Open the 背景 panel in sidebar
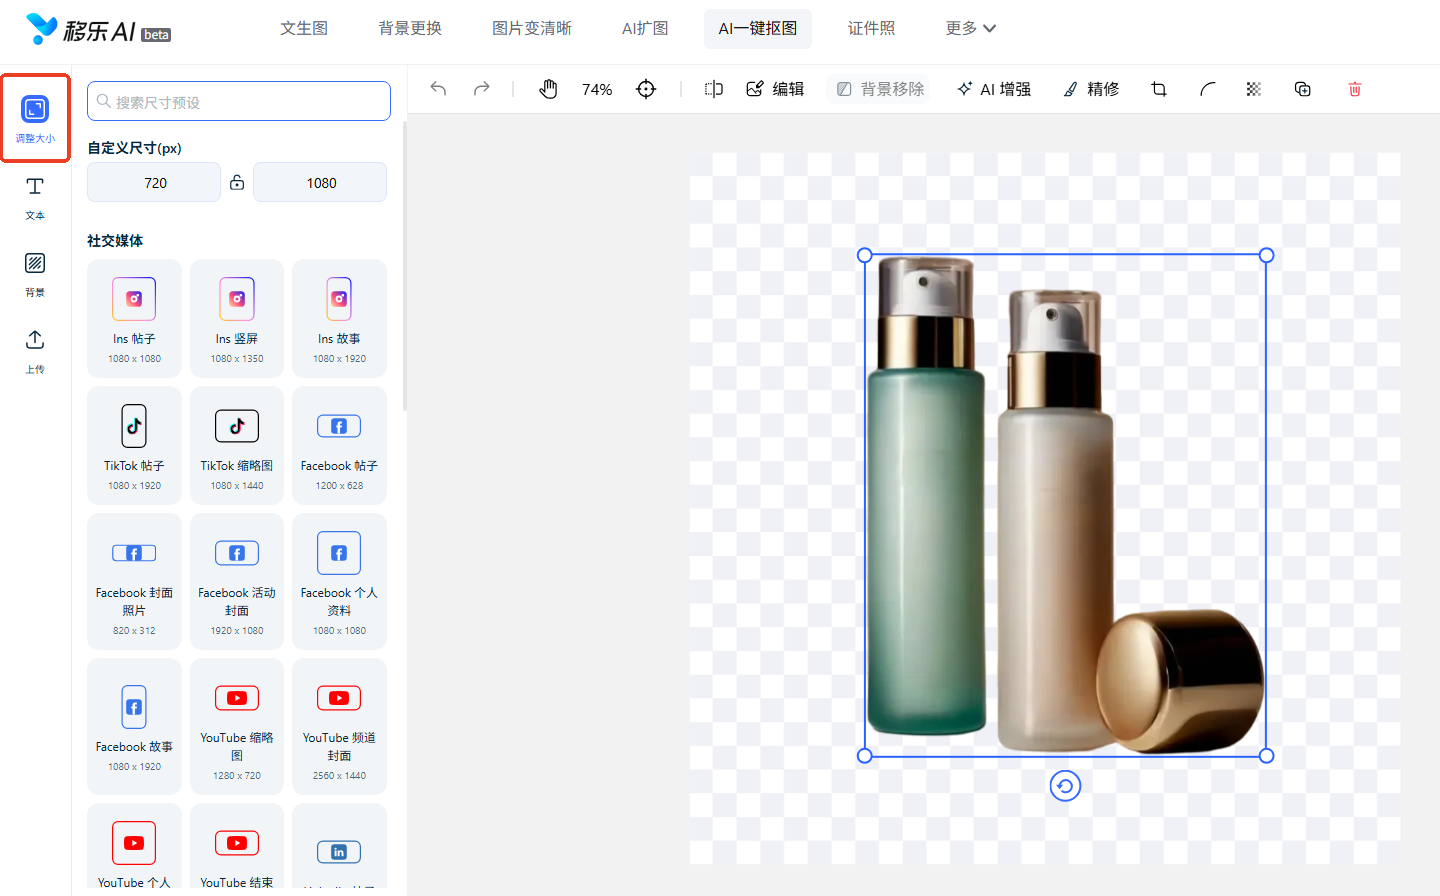The height and width of the screenshot is (896, 1440). pos(35,274)
